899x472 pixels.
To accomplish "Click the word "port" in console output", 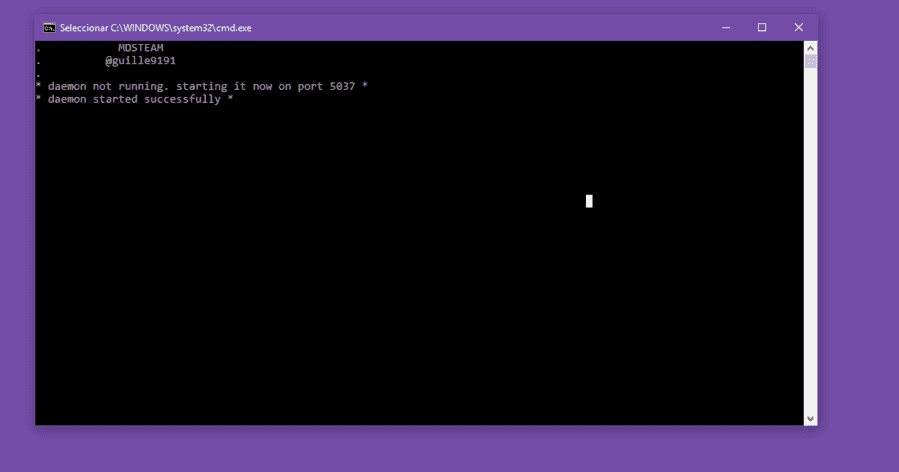I will click(310, 87).
